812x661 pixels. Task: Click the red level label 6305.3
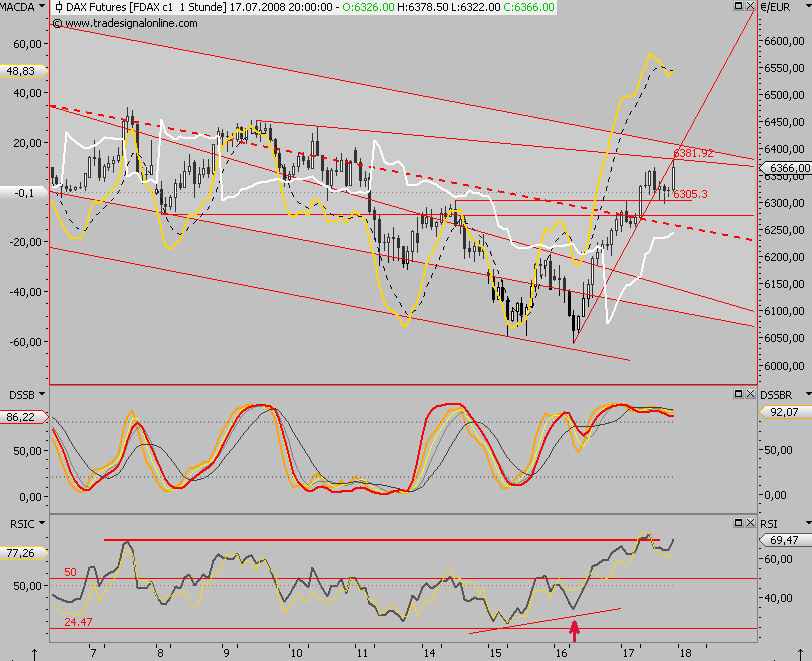(x=690, y=194)
